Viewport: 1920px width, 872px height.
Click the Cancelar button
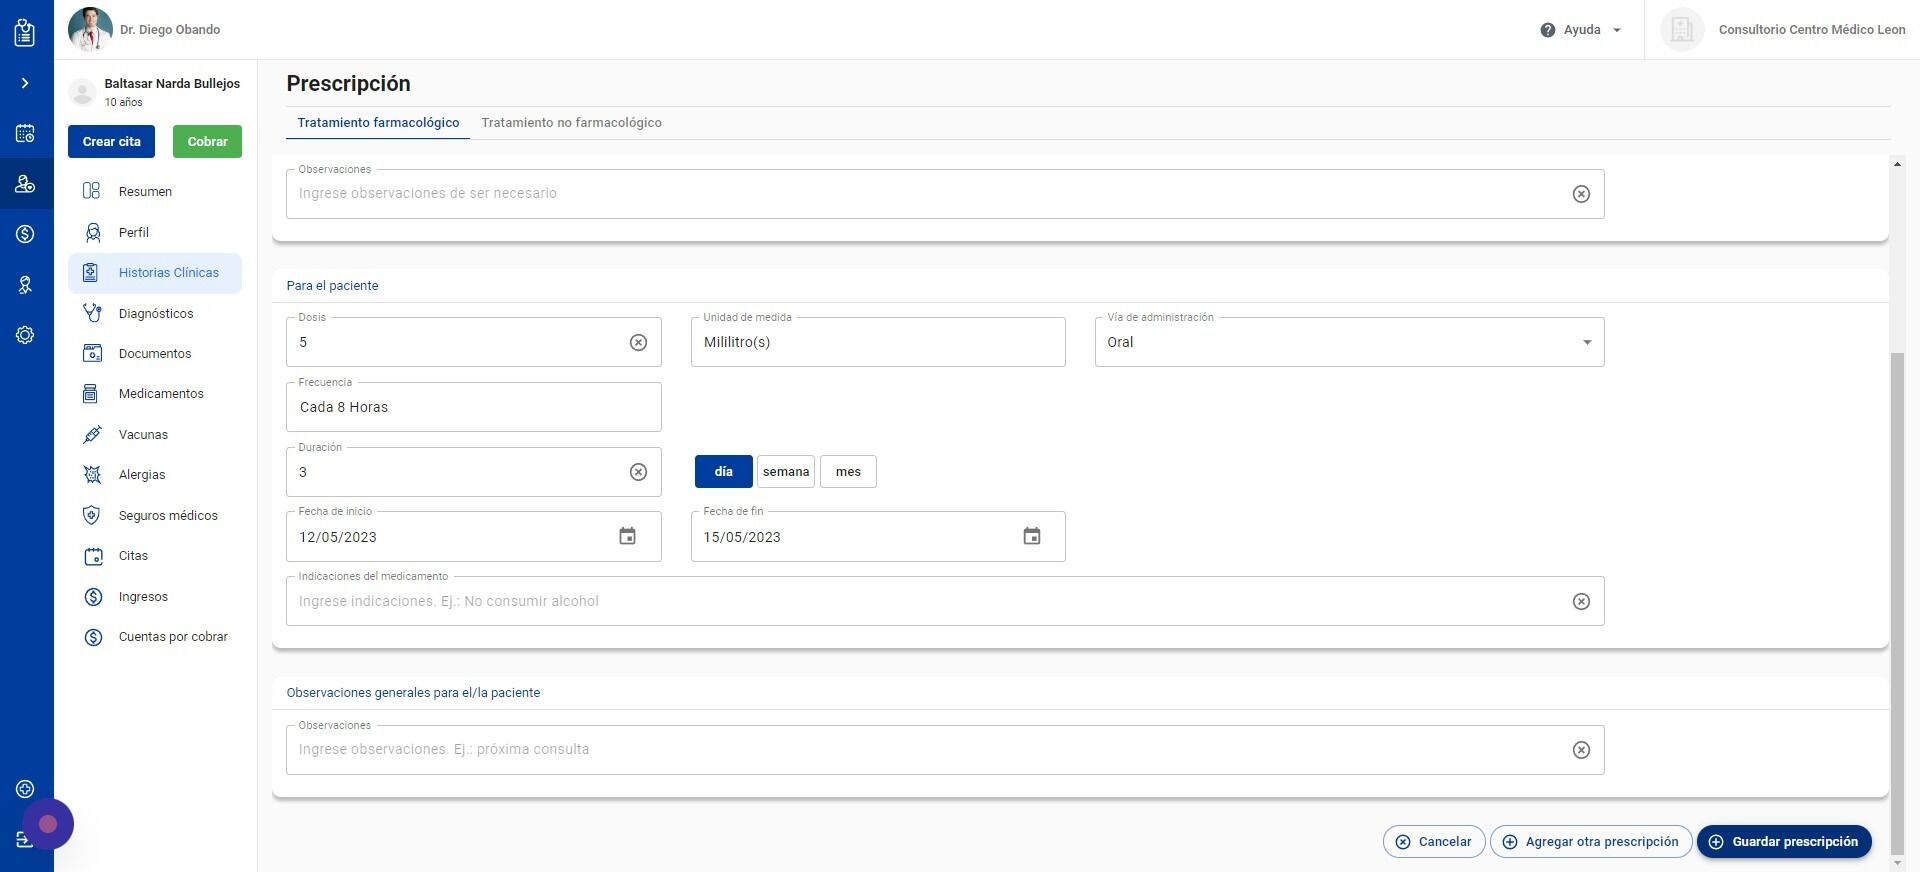[x=1434, y=842]
